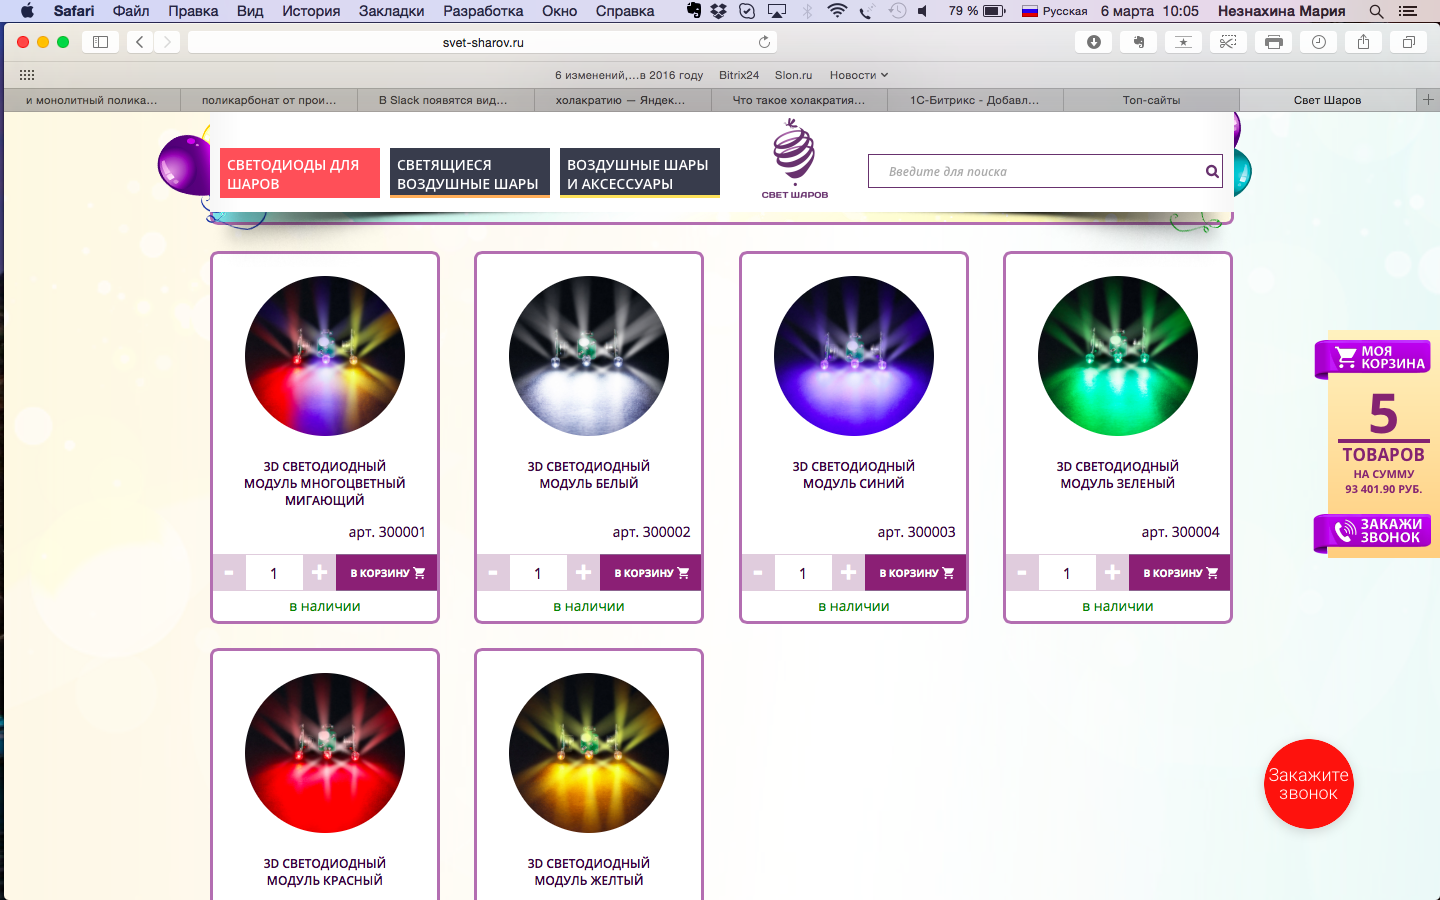Switch to the Топ-сайты tab
Image resolution: width=1440 pixels, height=900 pixels.
pyautogui.click(x=1151, y=100)
